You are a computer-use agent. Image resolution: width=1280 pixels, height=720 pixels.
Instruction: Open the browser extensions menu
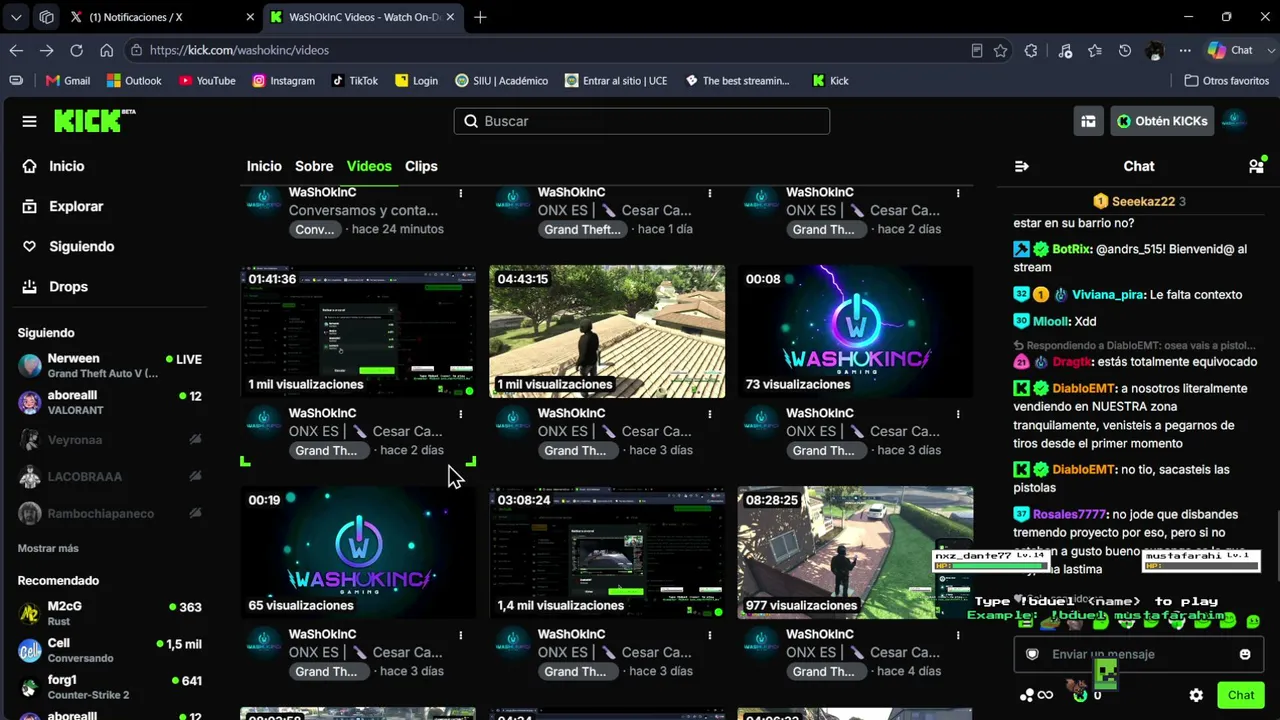click(x=1031, y=50)
